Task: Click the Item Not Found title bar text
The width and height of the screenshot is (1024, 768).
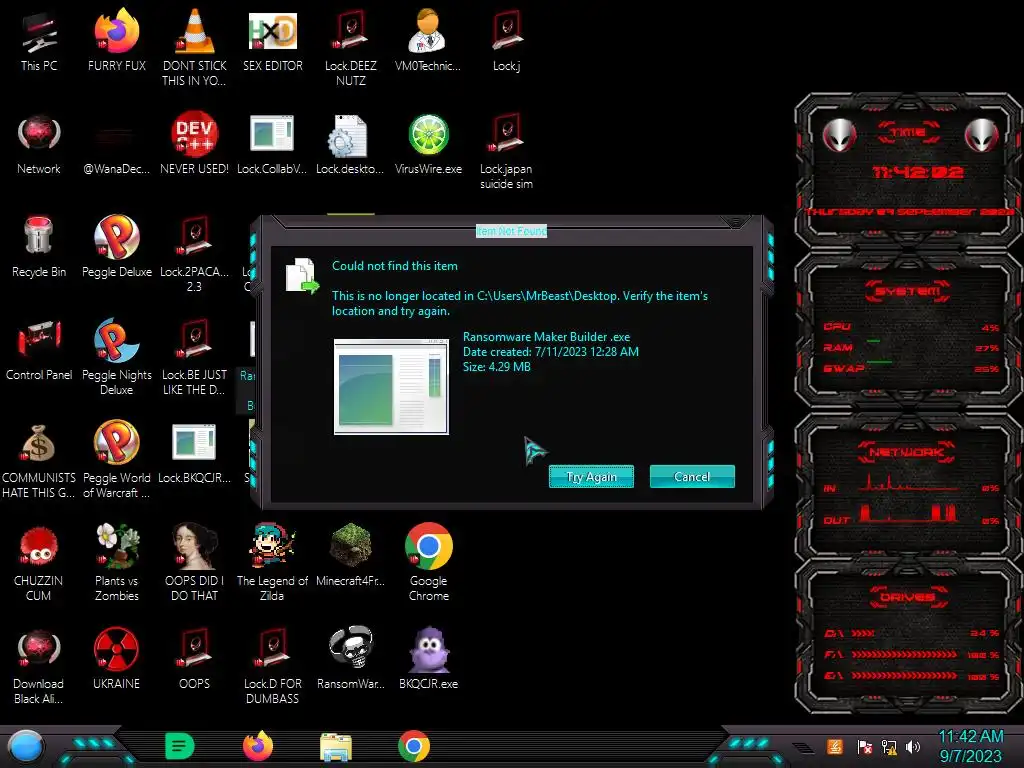Action: click(x=511, y=231)
